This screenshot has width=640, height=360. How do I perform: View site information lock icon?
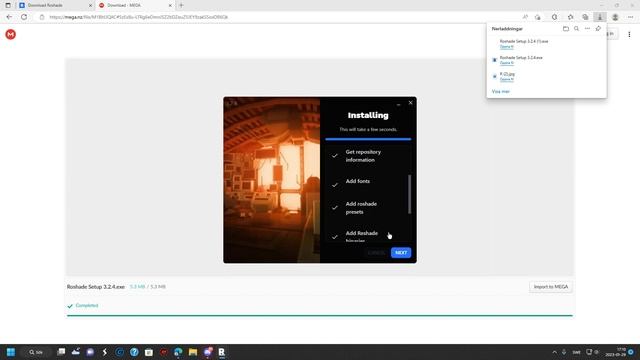(42, 17)
